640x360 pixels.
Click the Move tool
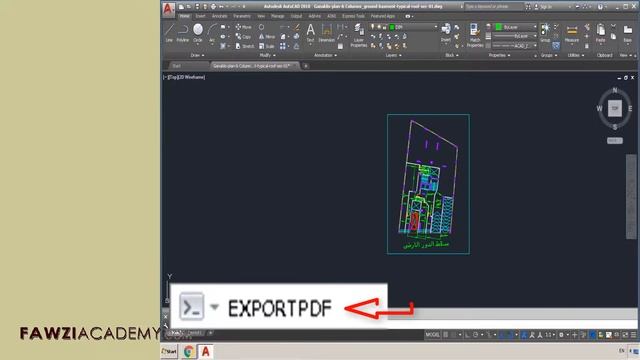pyautogui.click(x=244, y=27)
